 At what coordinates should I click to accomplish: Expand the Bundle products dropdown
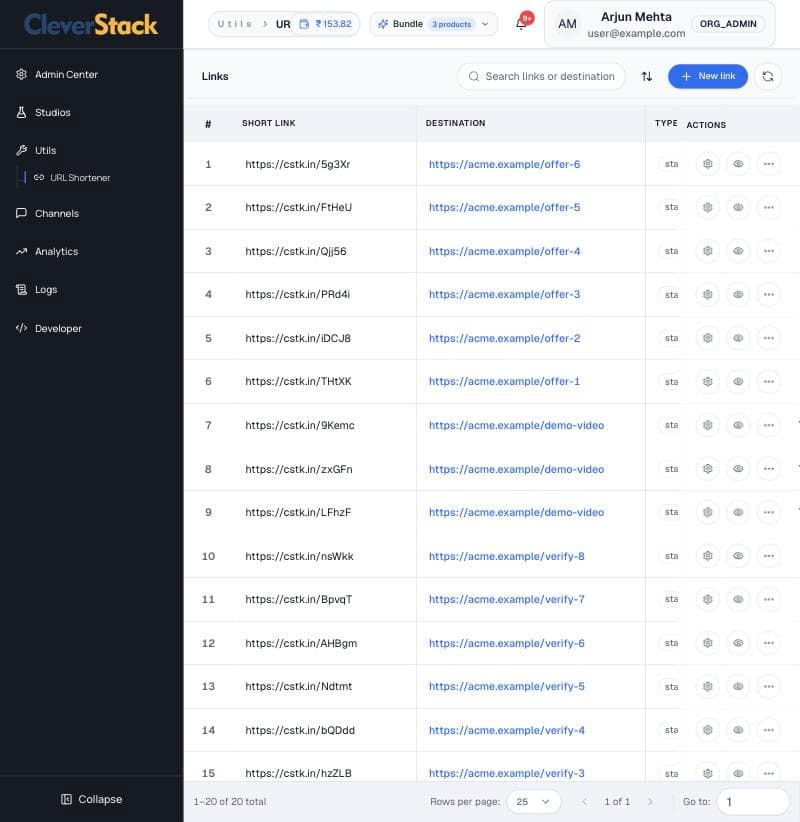point(434,24)
